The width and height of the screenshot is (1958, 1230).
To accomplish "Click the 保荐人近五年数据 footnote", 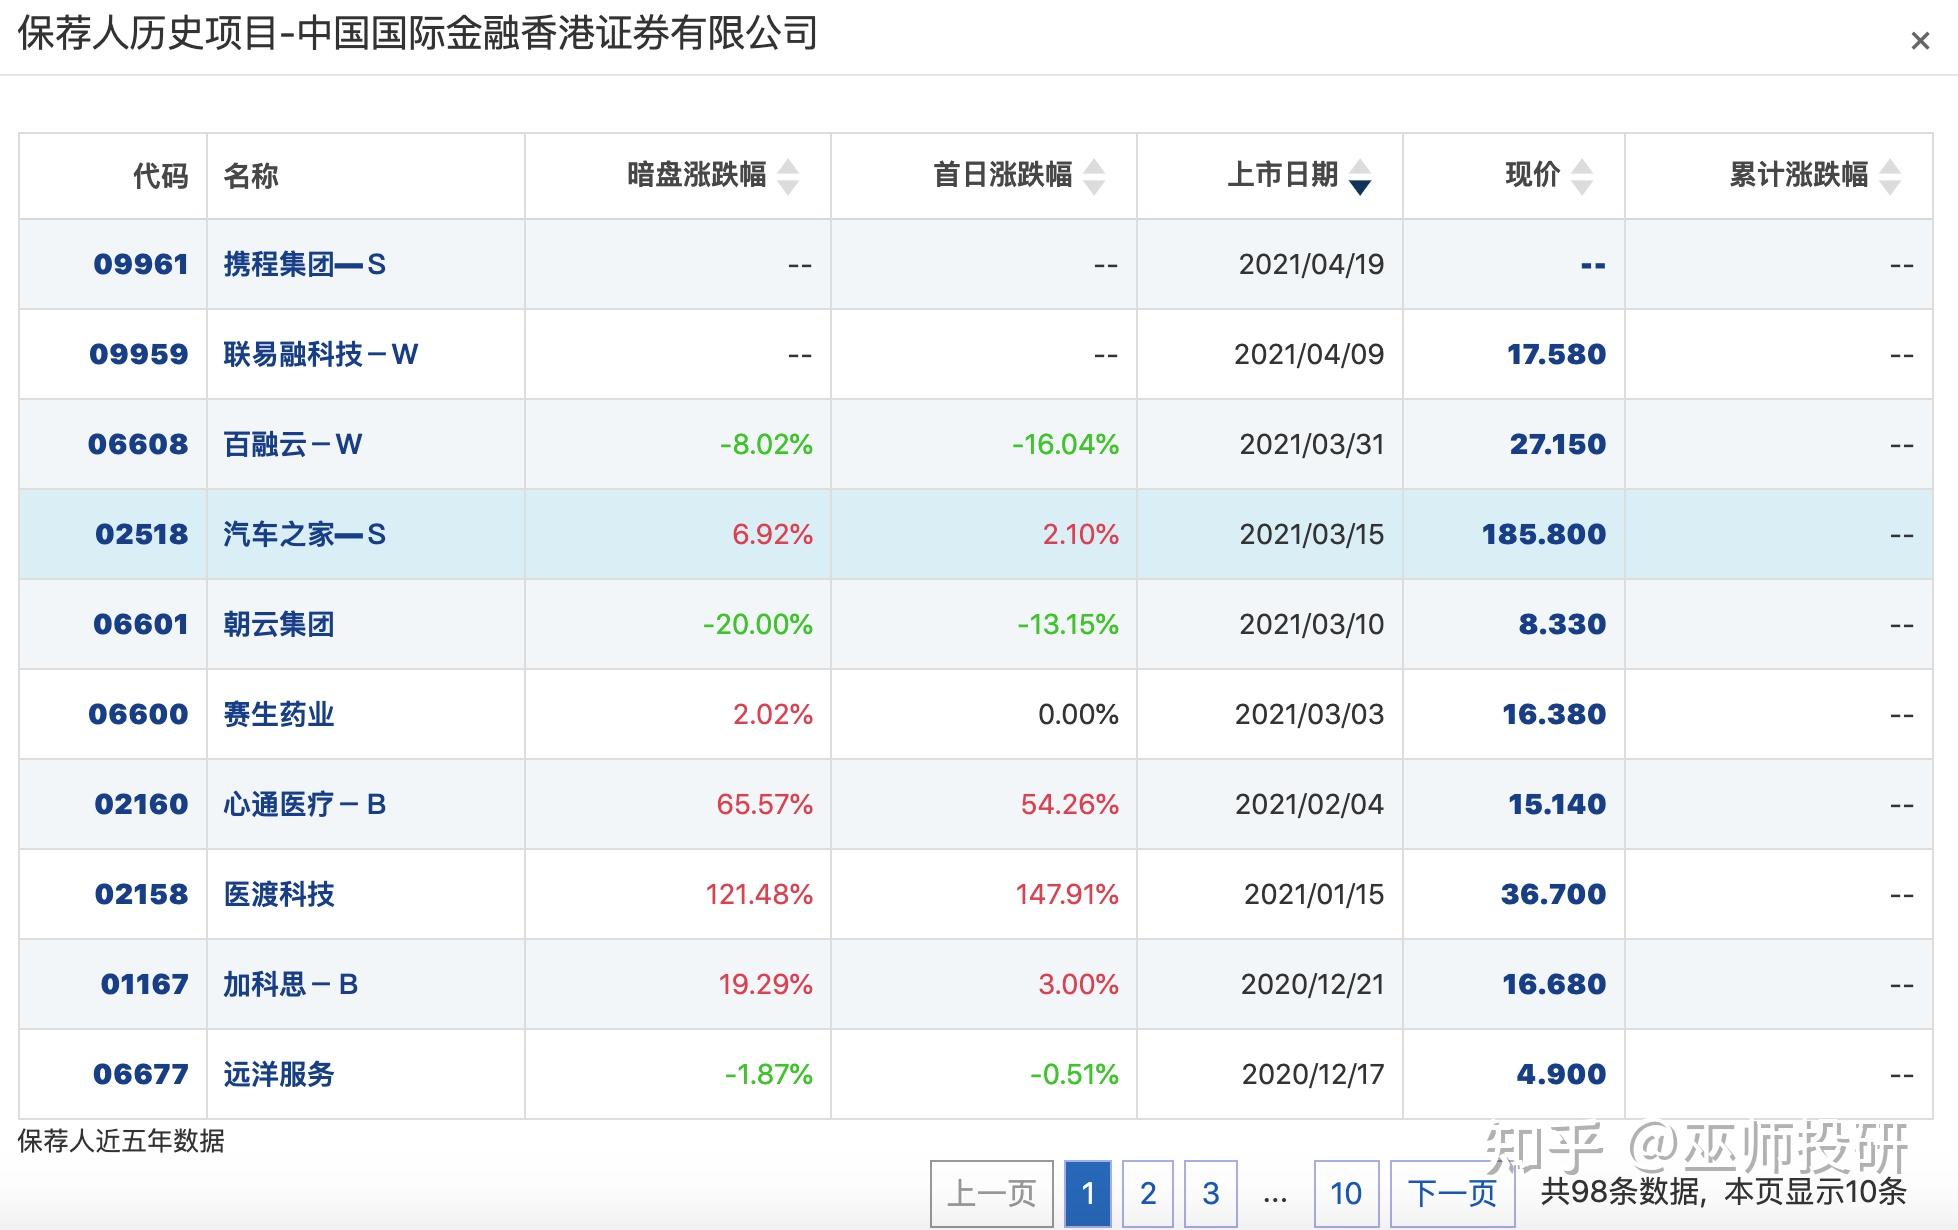I will tap(121, 1141).
